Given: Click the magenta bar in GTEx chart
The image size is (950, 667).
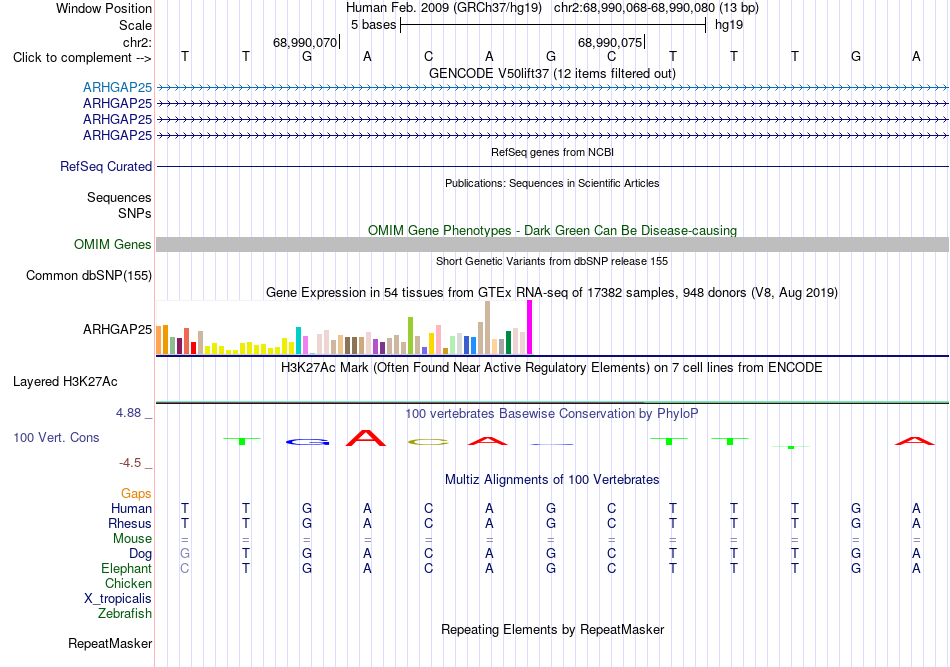Looking at the screenshot, I should coord(530,327).
